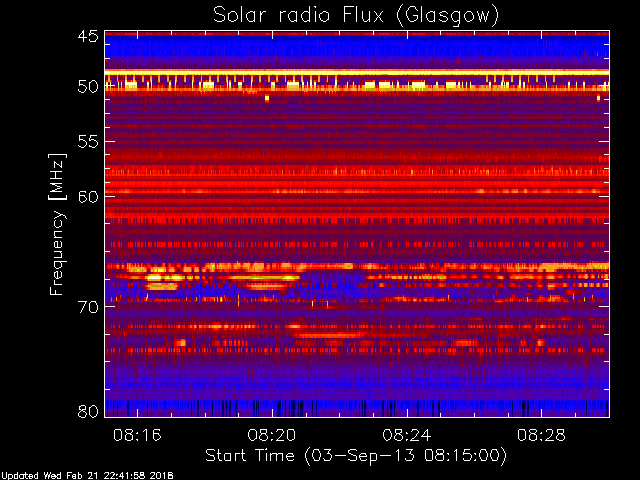Click the plot title 'Solar radio Flux (Glasgow)'
The height and width of the screenshot is (480, 640).
(356, 16)
